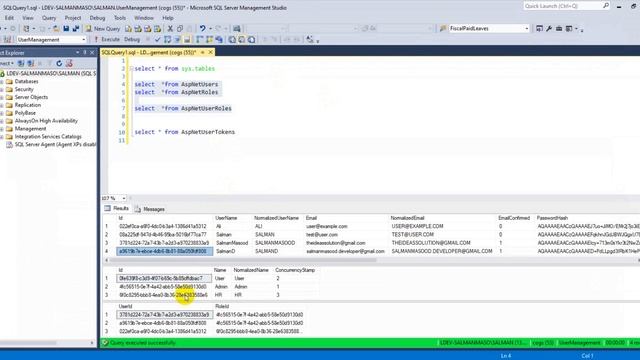Viewport: 640px width, 360px height.
Task: Open the Edit menu
Action: point(9,18)
